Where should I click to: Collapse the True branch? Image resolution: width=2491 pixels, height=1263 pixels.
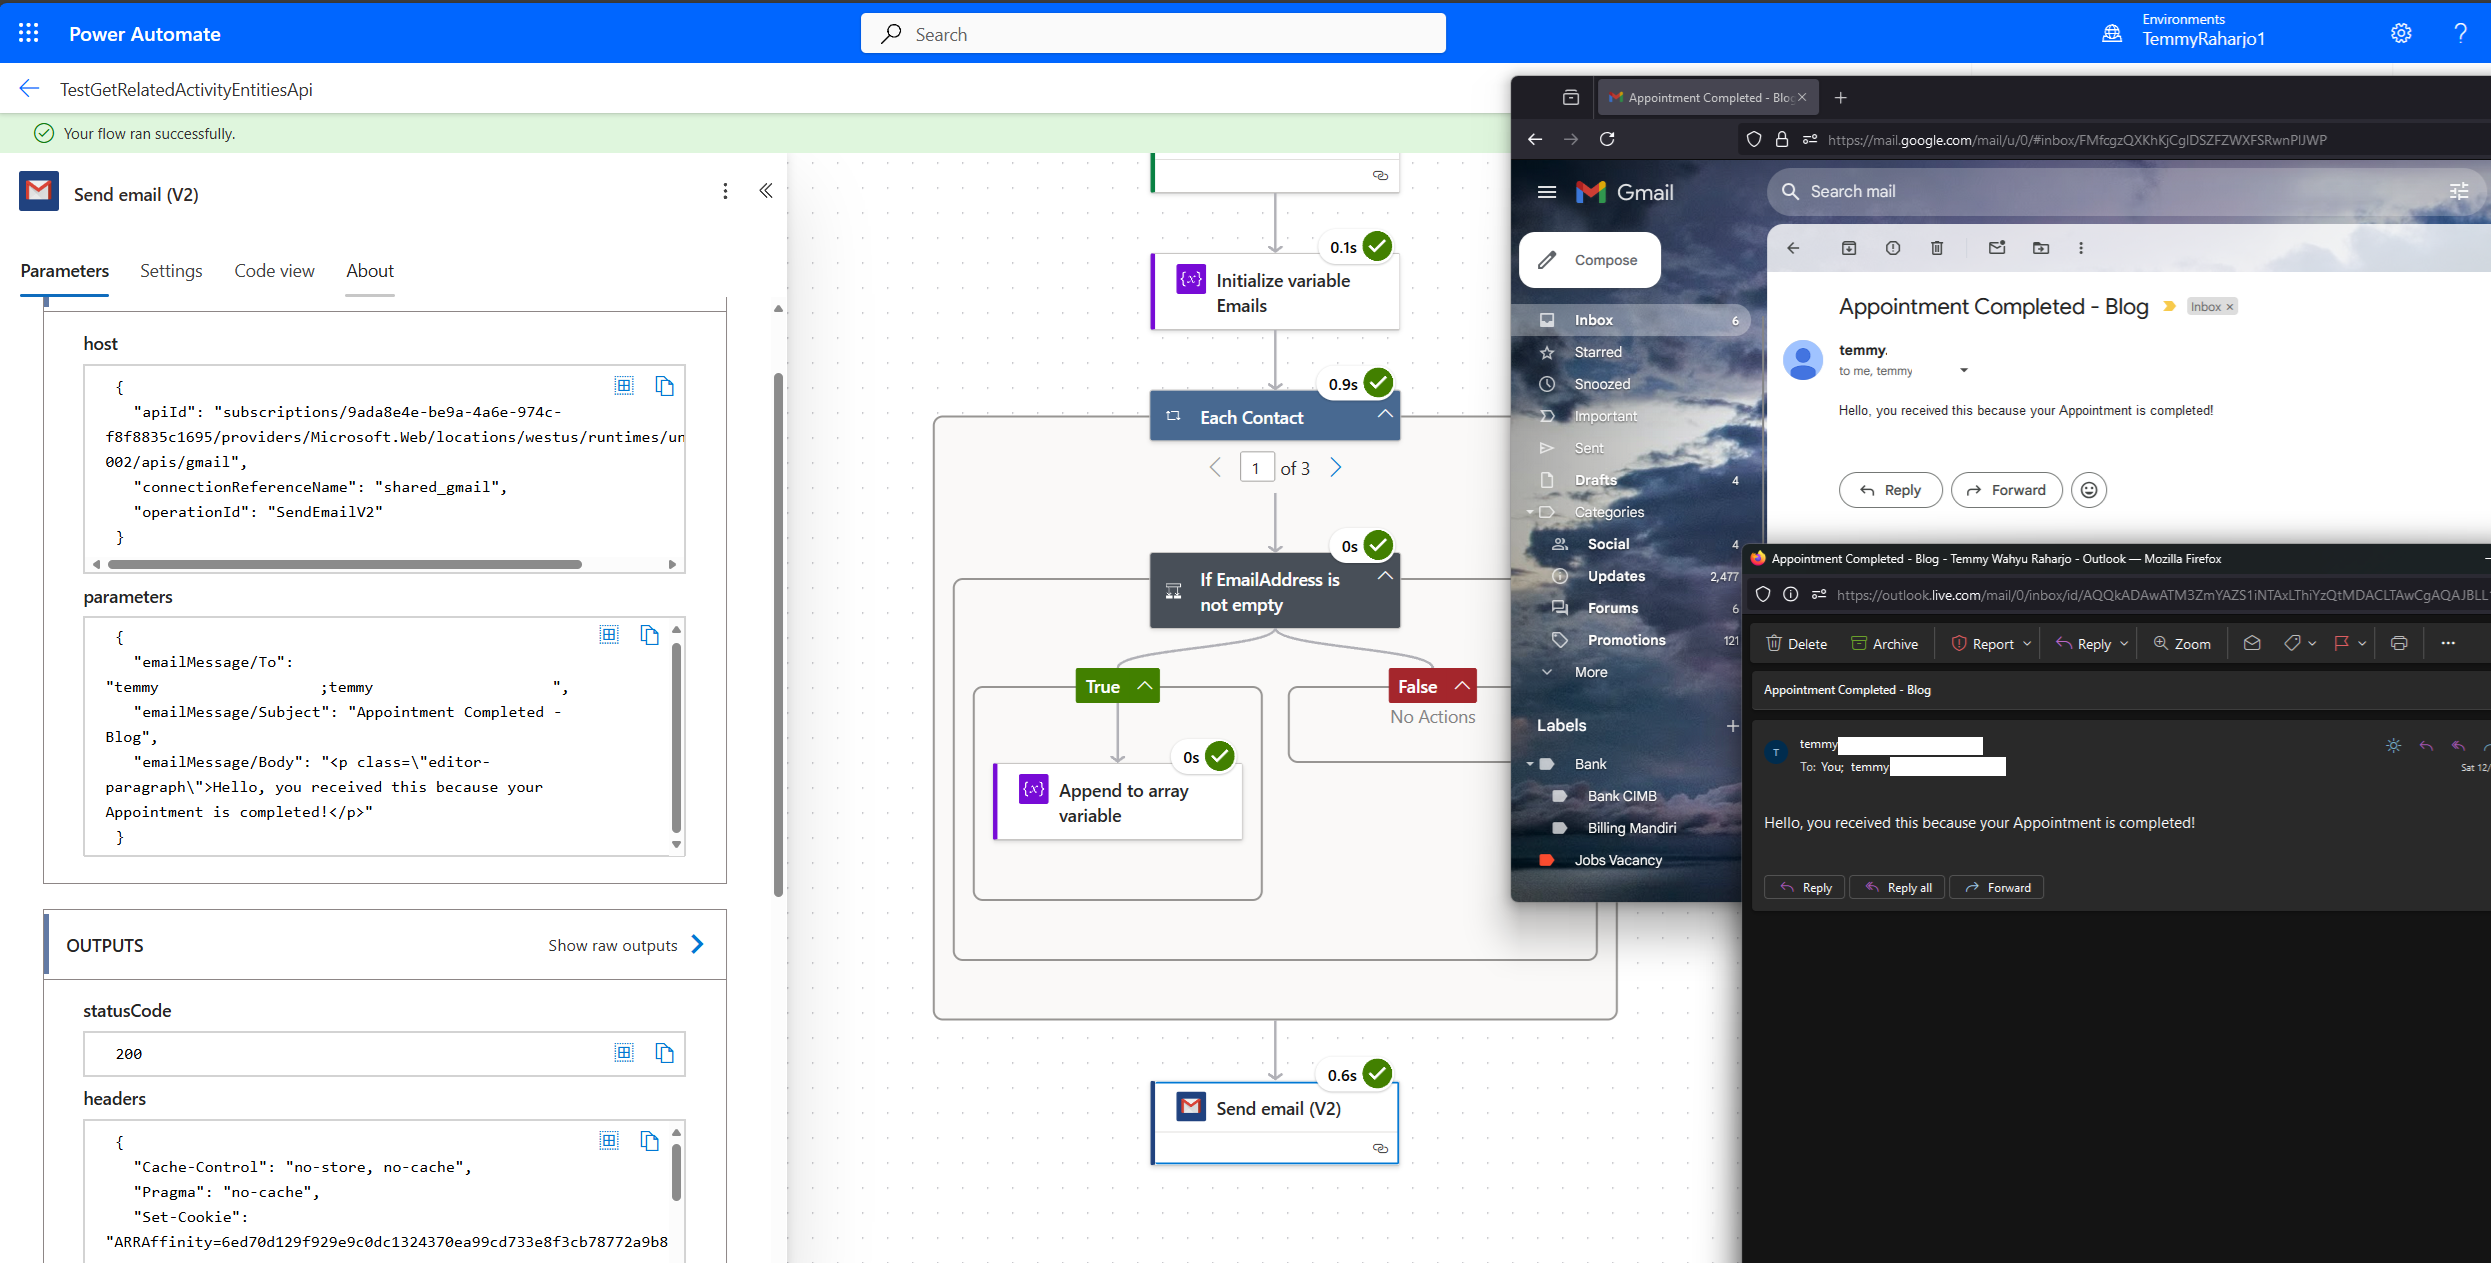(x=1145, y=686)
